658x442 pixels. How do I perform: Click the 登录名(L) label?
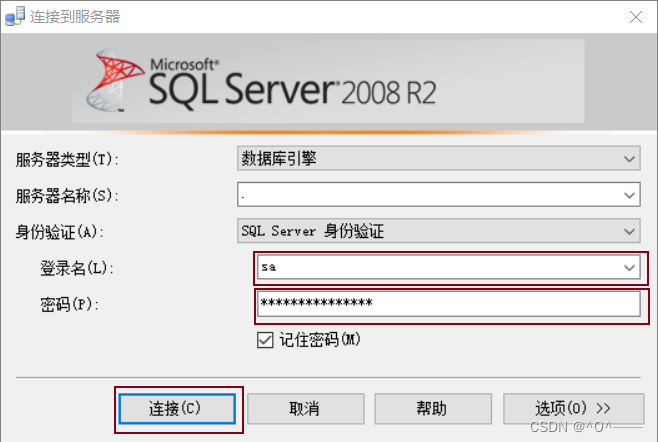pyautogui.click(x=77, y=268)
